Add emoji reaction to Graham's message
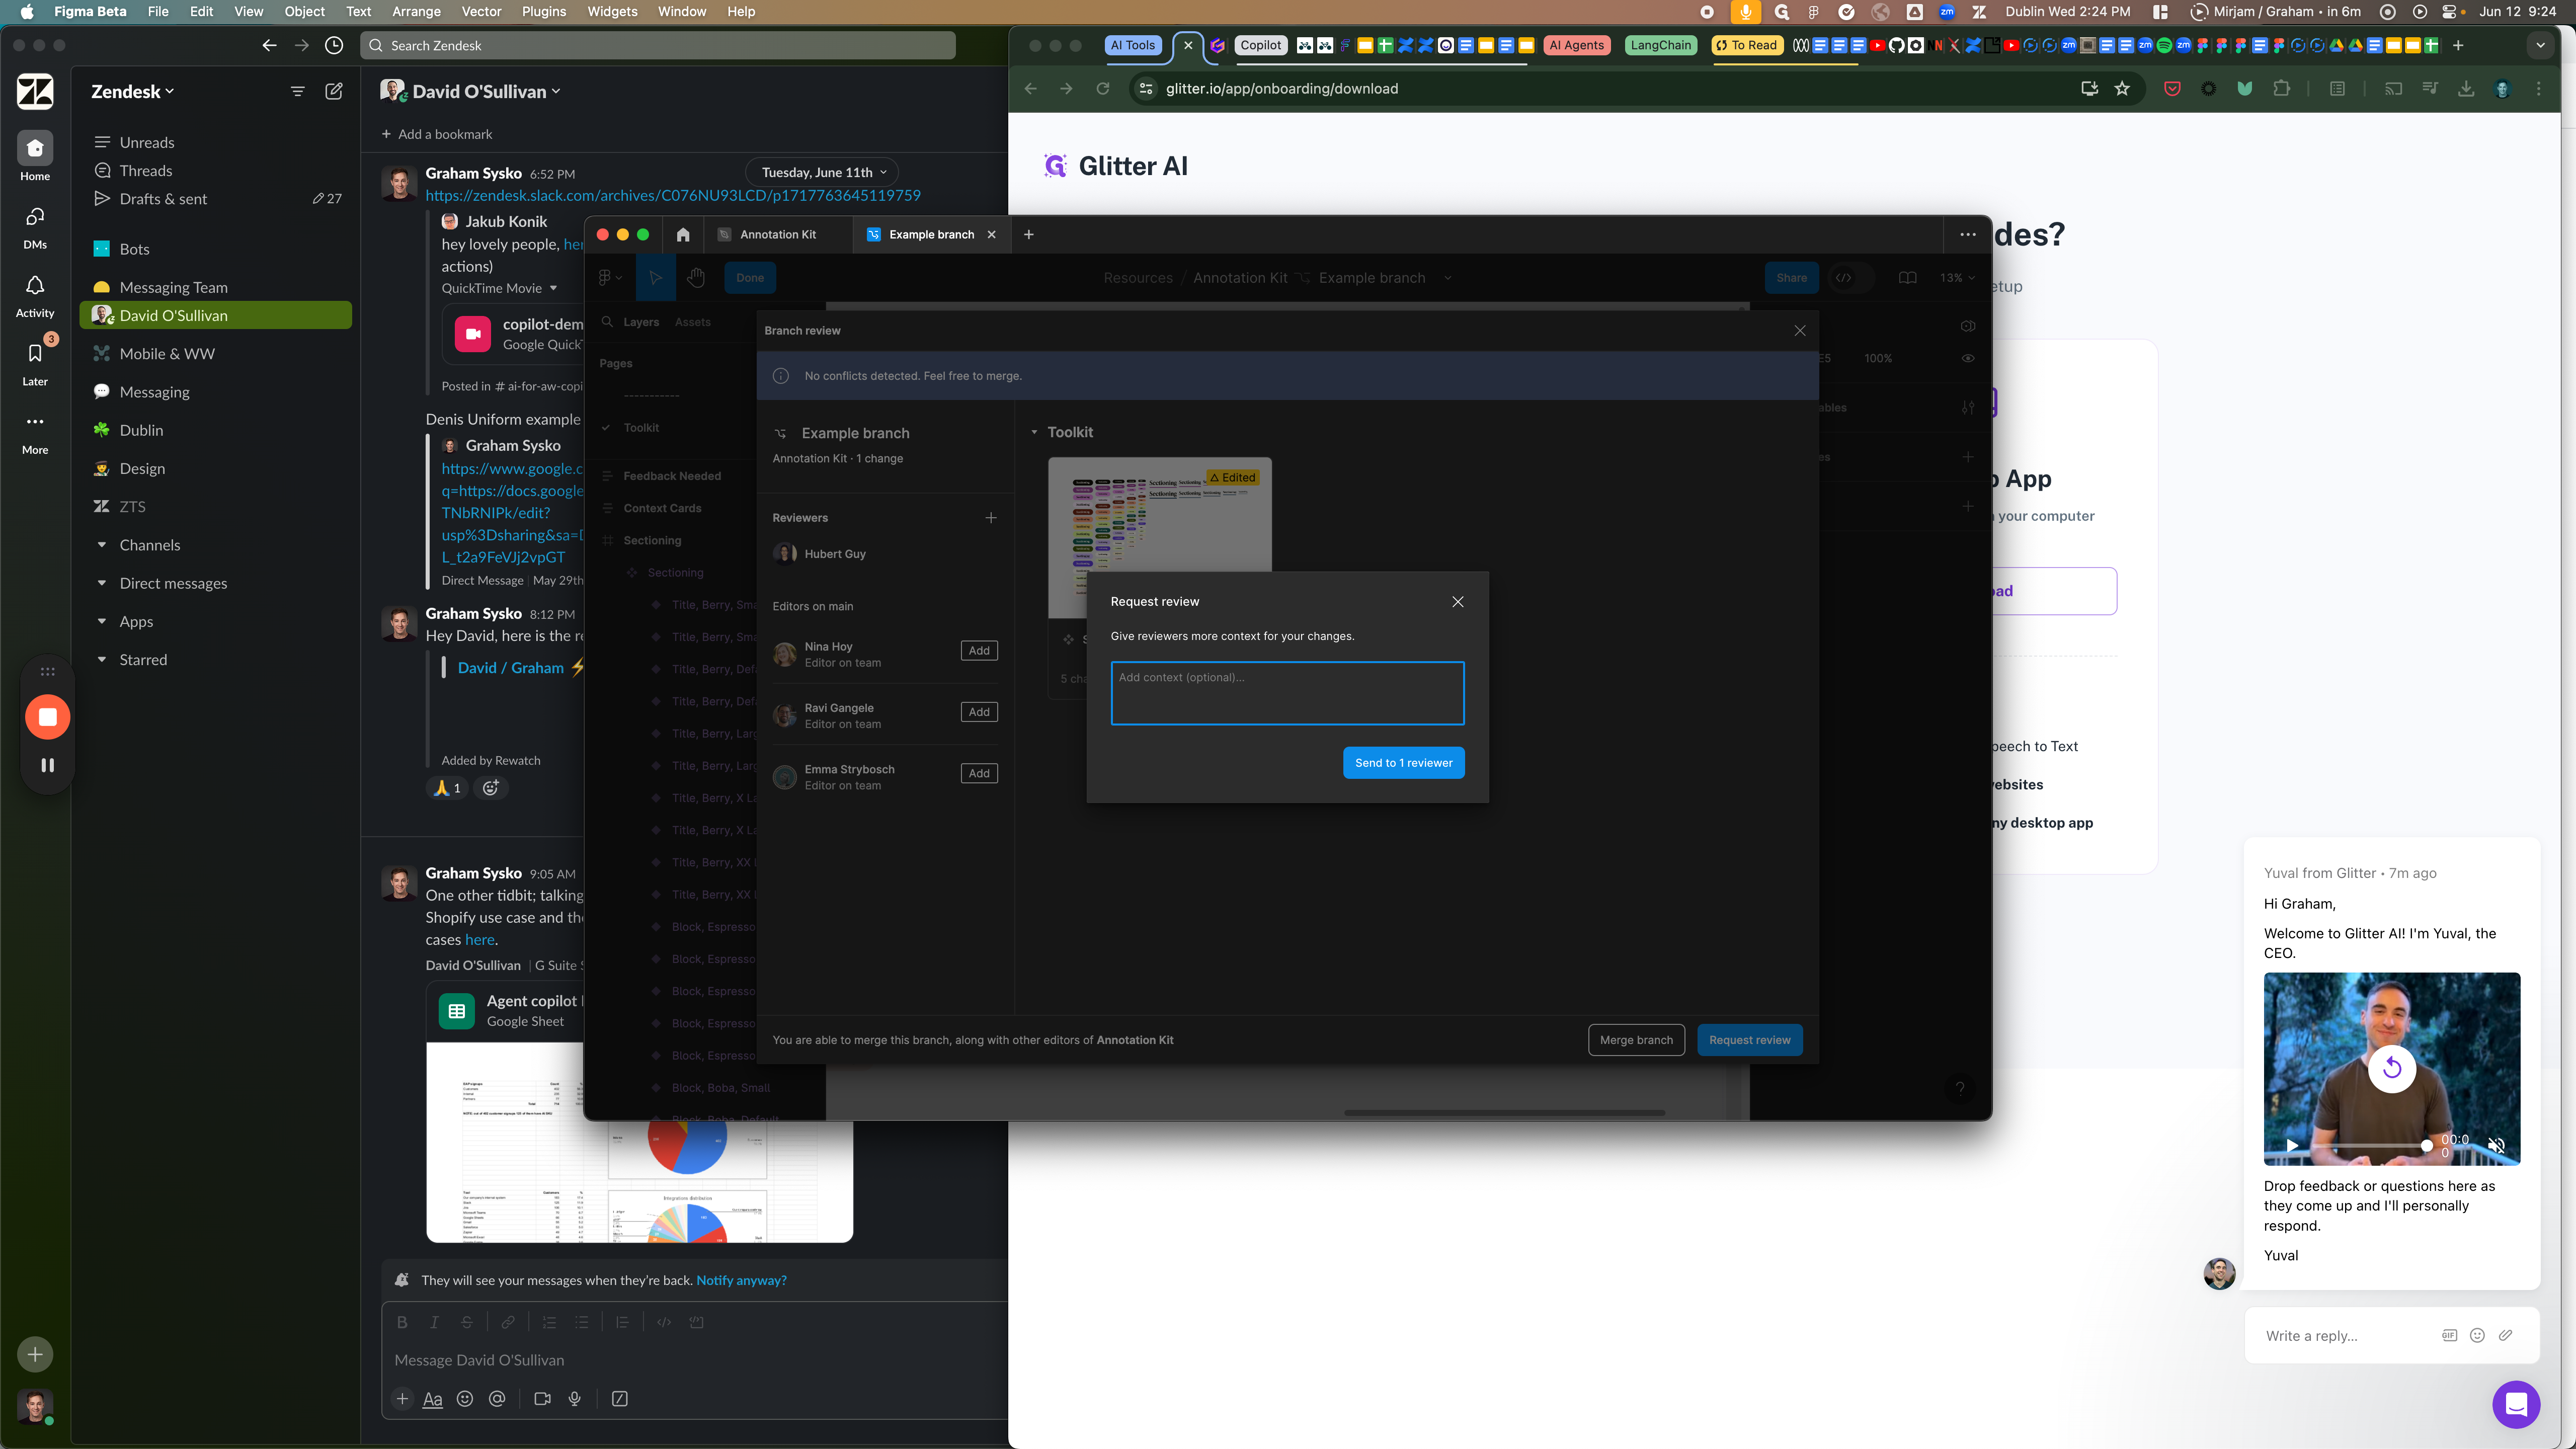 click(x=490, y=788)
